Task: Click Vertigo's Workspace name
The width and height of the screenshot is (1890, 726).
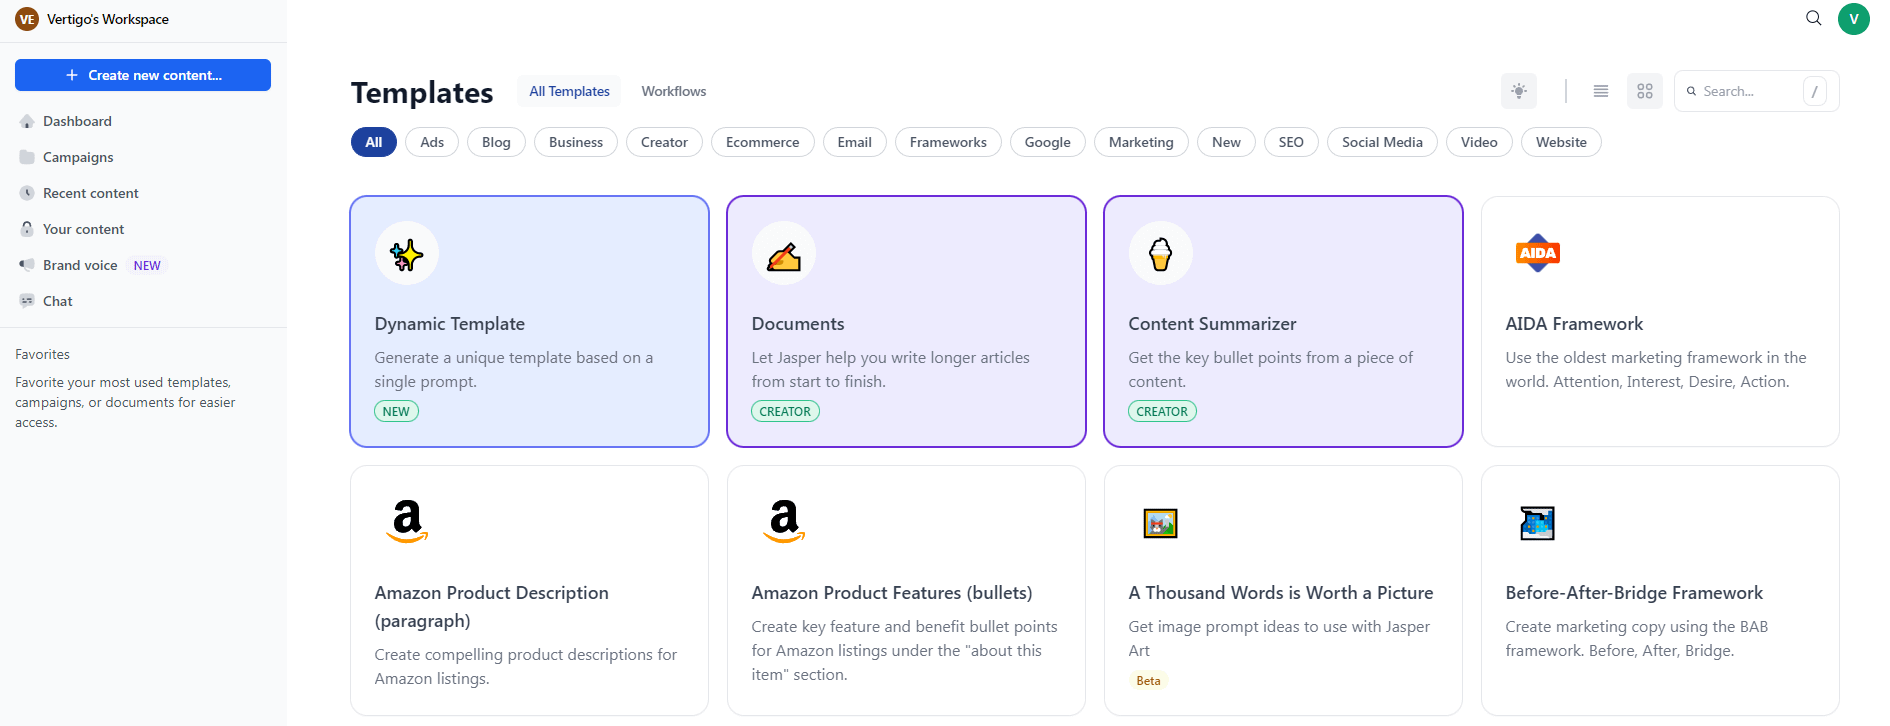Action: pyautogui.click(x=108, y=19)
